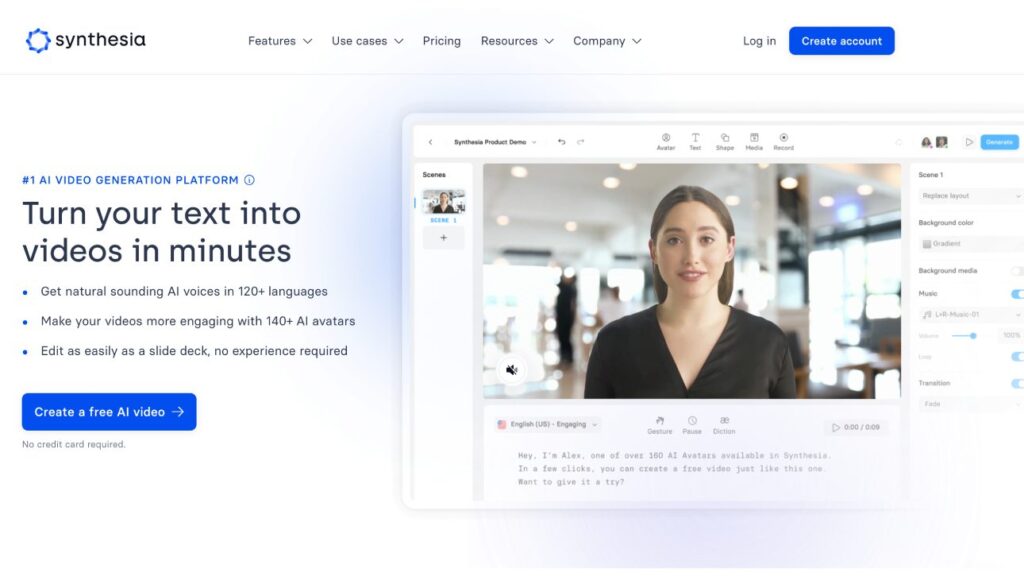Toggle the Transition switch

[1017, 383]
